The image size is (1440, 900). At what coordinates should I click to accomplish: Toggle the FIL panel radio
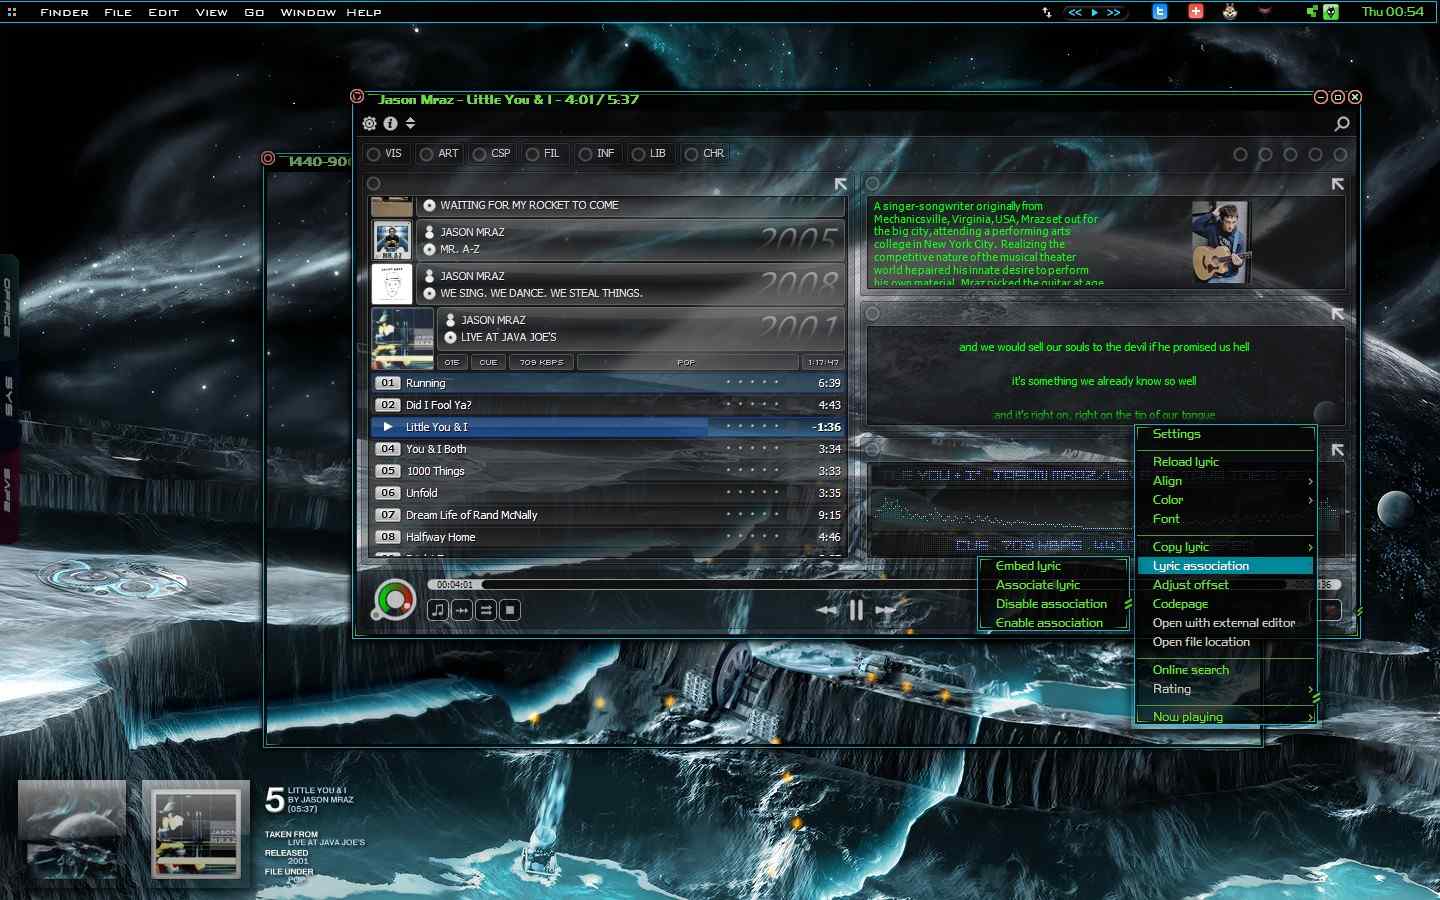(x=533, y=154)
